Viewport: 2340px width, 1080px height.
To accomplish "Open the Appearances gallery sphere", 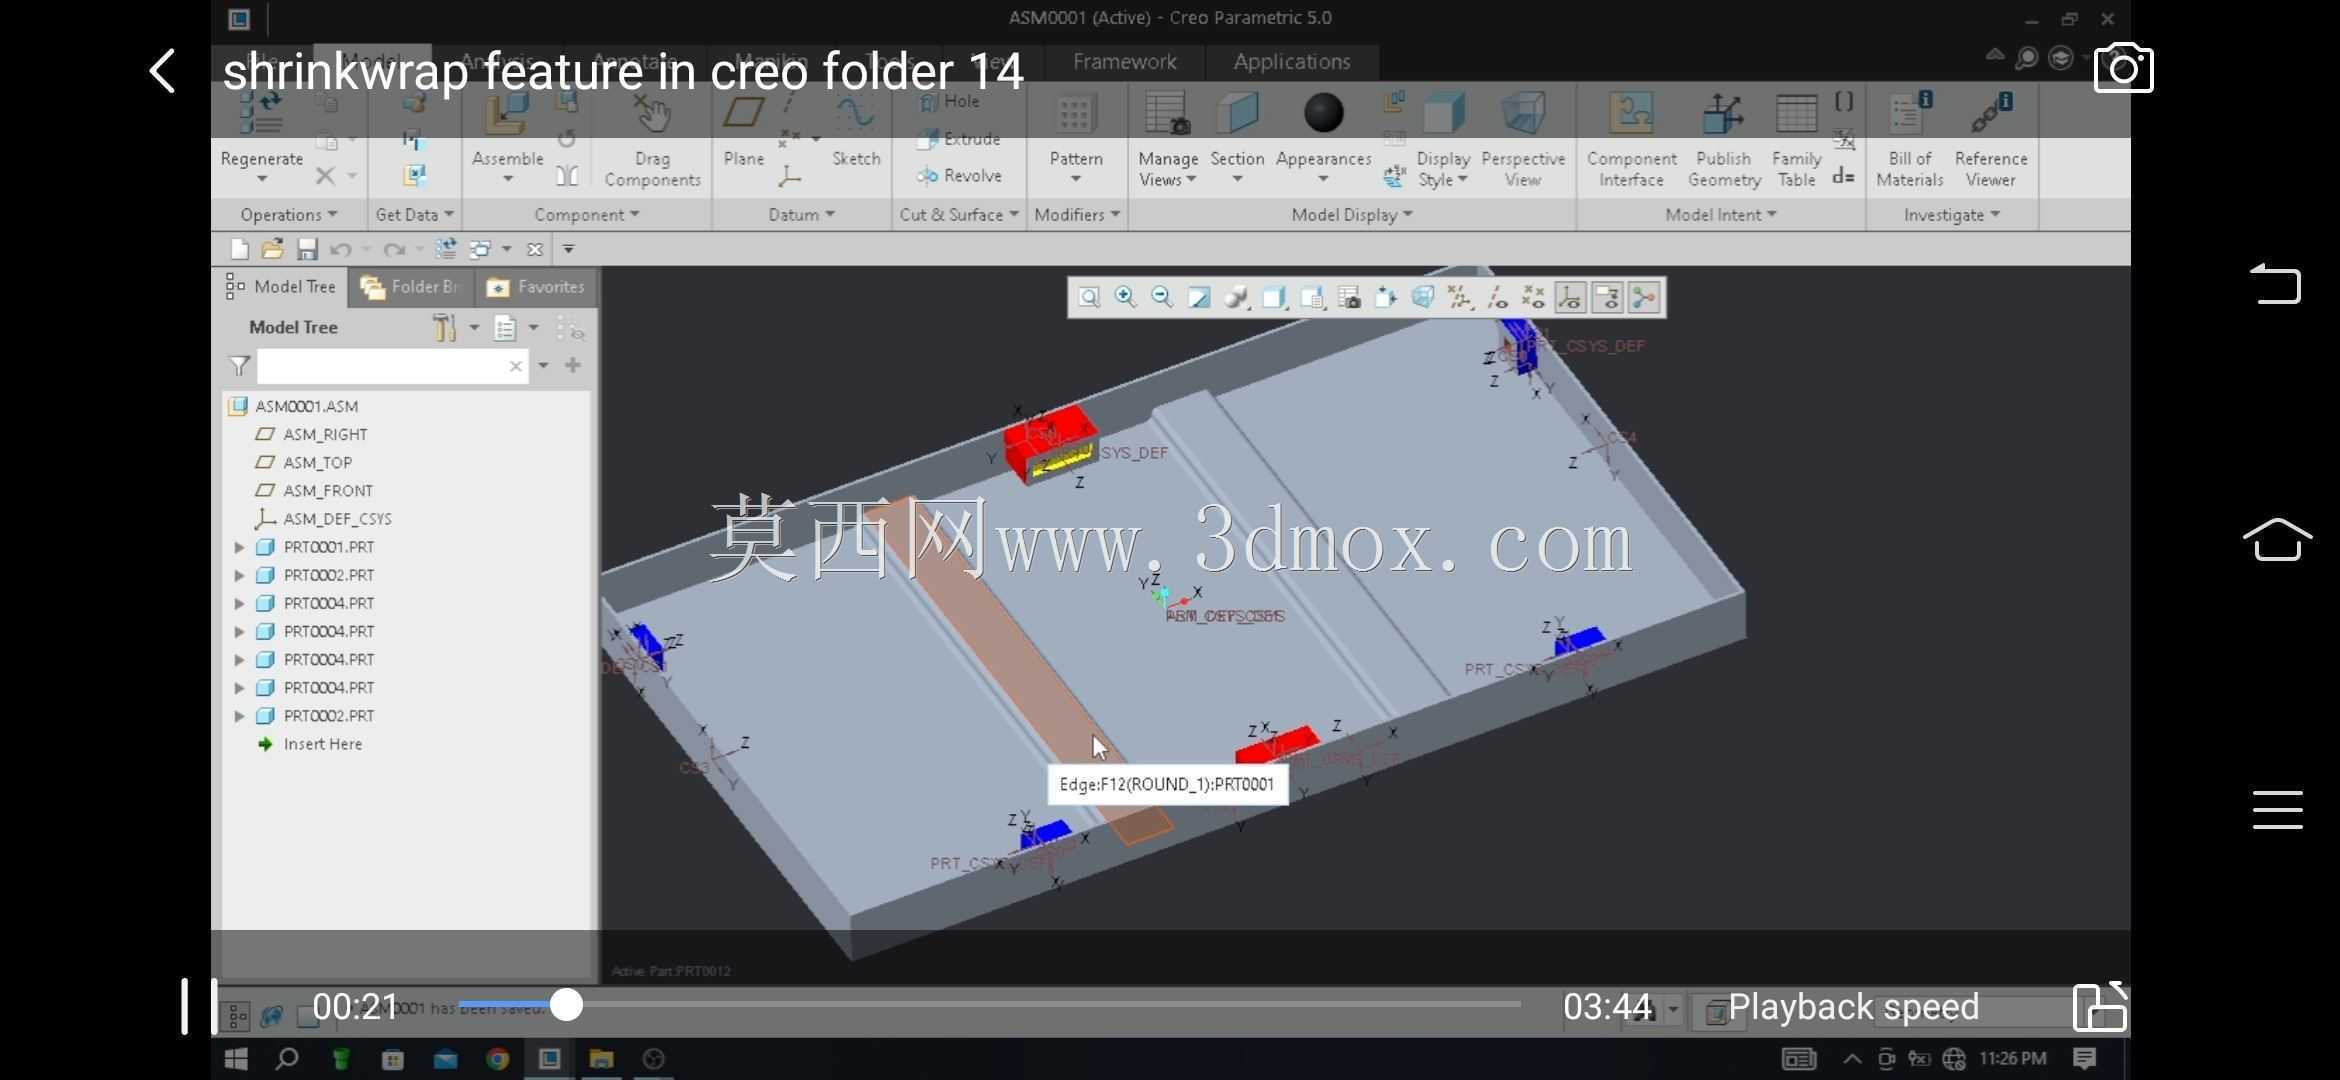I will coord(1323,113).
